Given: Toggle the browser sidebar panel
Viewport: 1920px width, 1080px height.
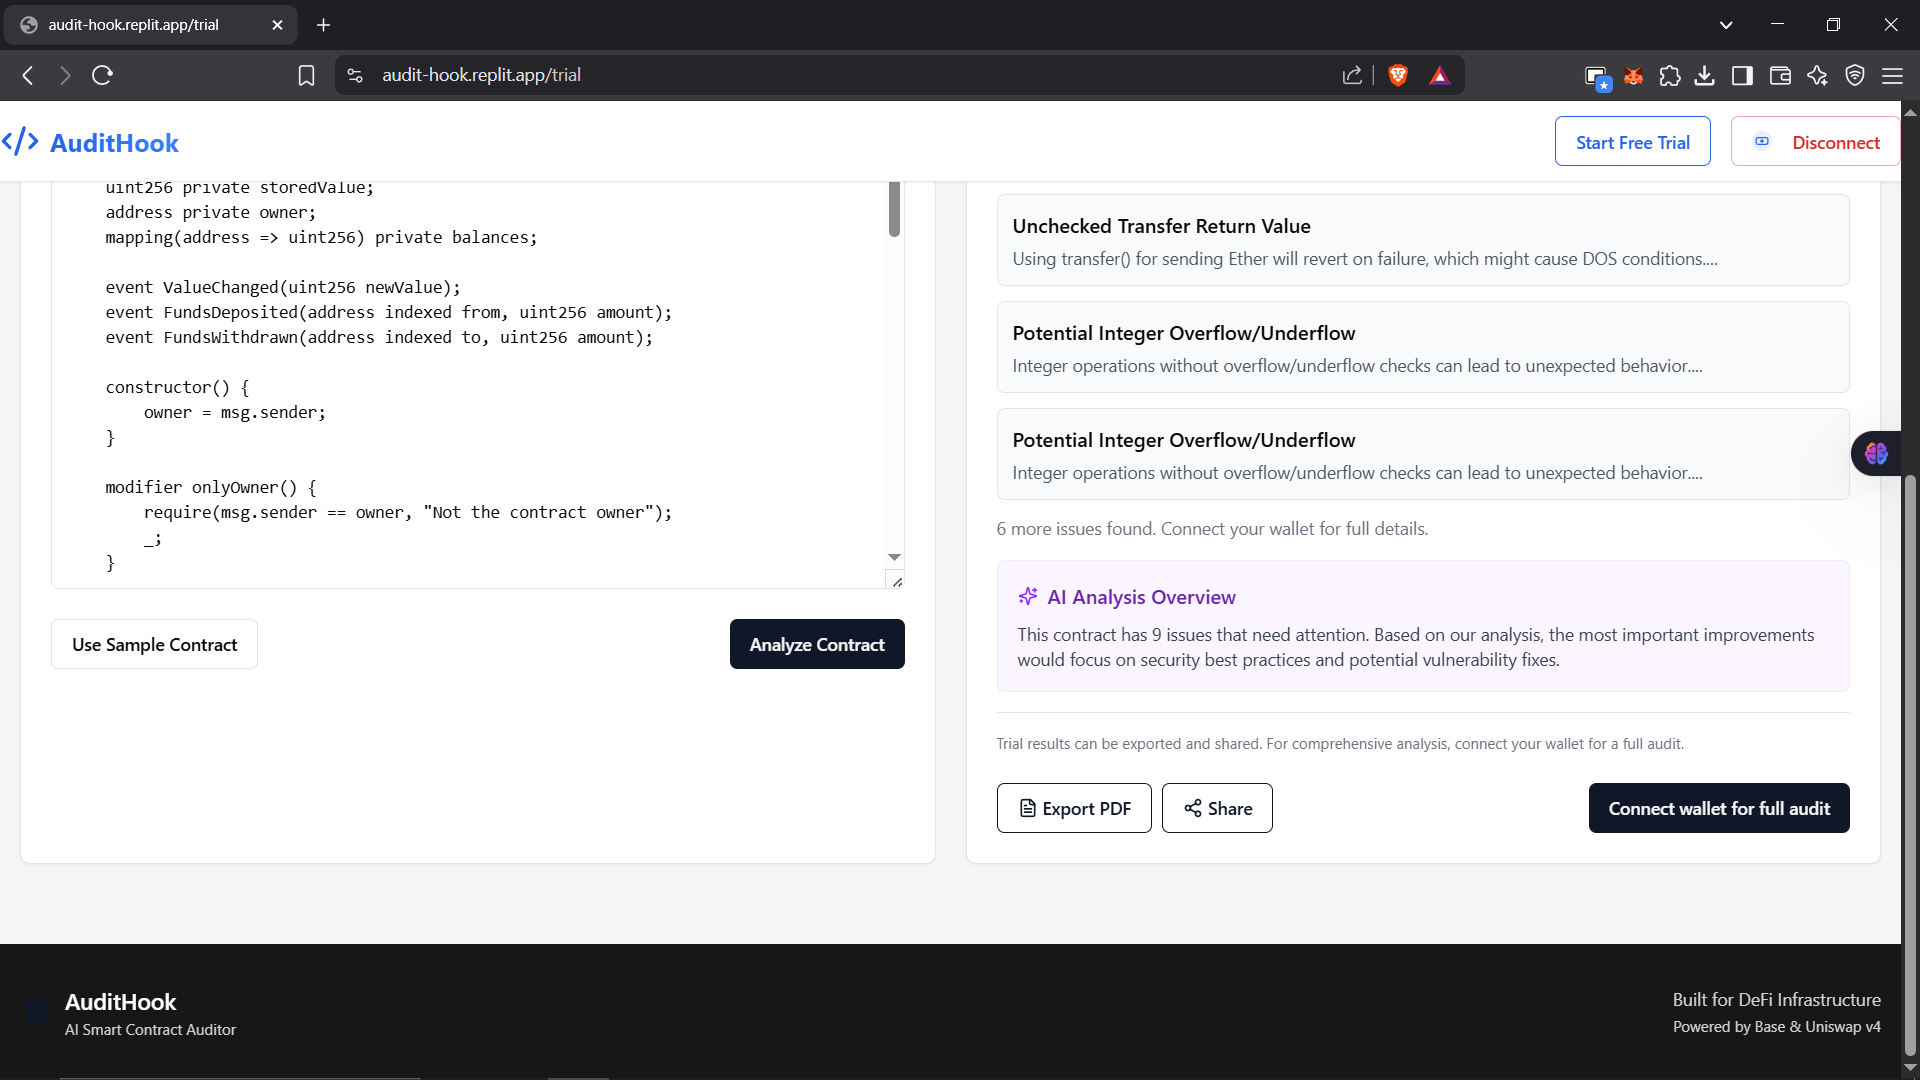Looking at the screenshot, I should pos(1742,75).
